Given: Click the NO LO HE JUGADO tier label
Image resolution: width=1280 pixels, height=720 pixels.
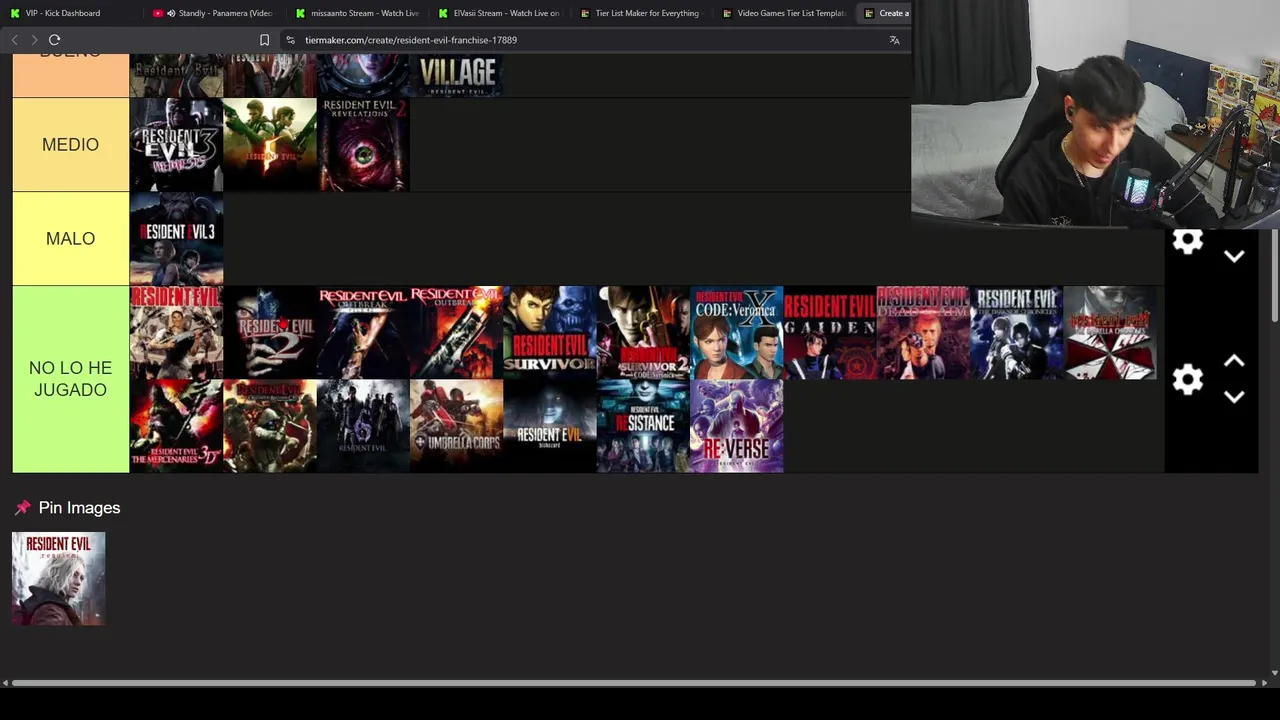Looking at the screenshot, I should [70, 379].
